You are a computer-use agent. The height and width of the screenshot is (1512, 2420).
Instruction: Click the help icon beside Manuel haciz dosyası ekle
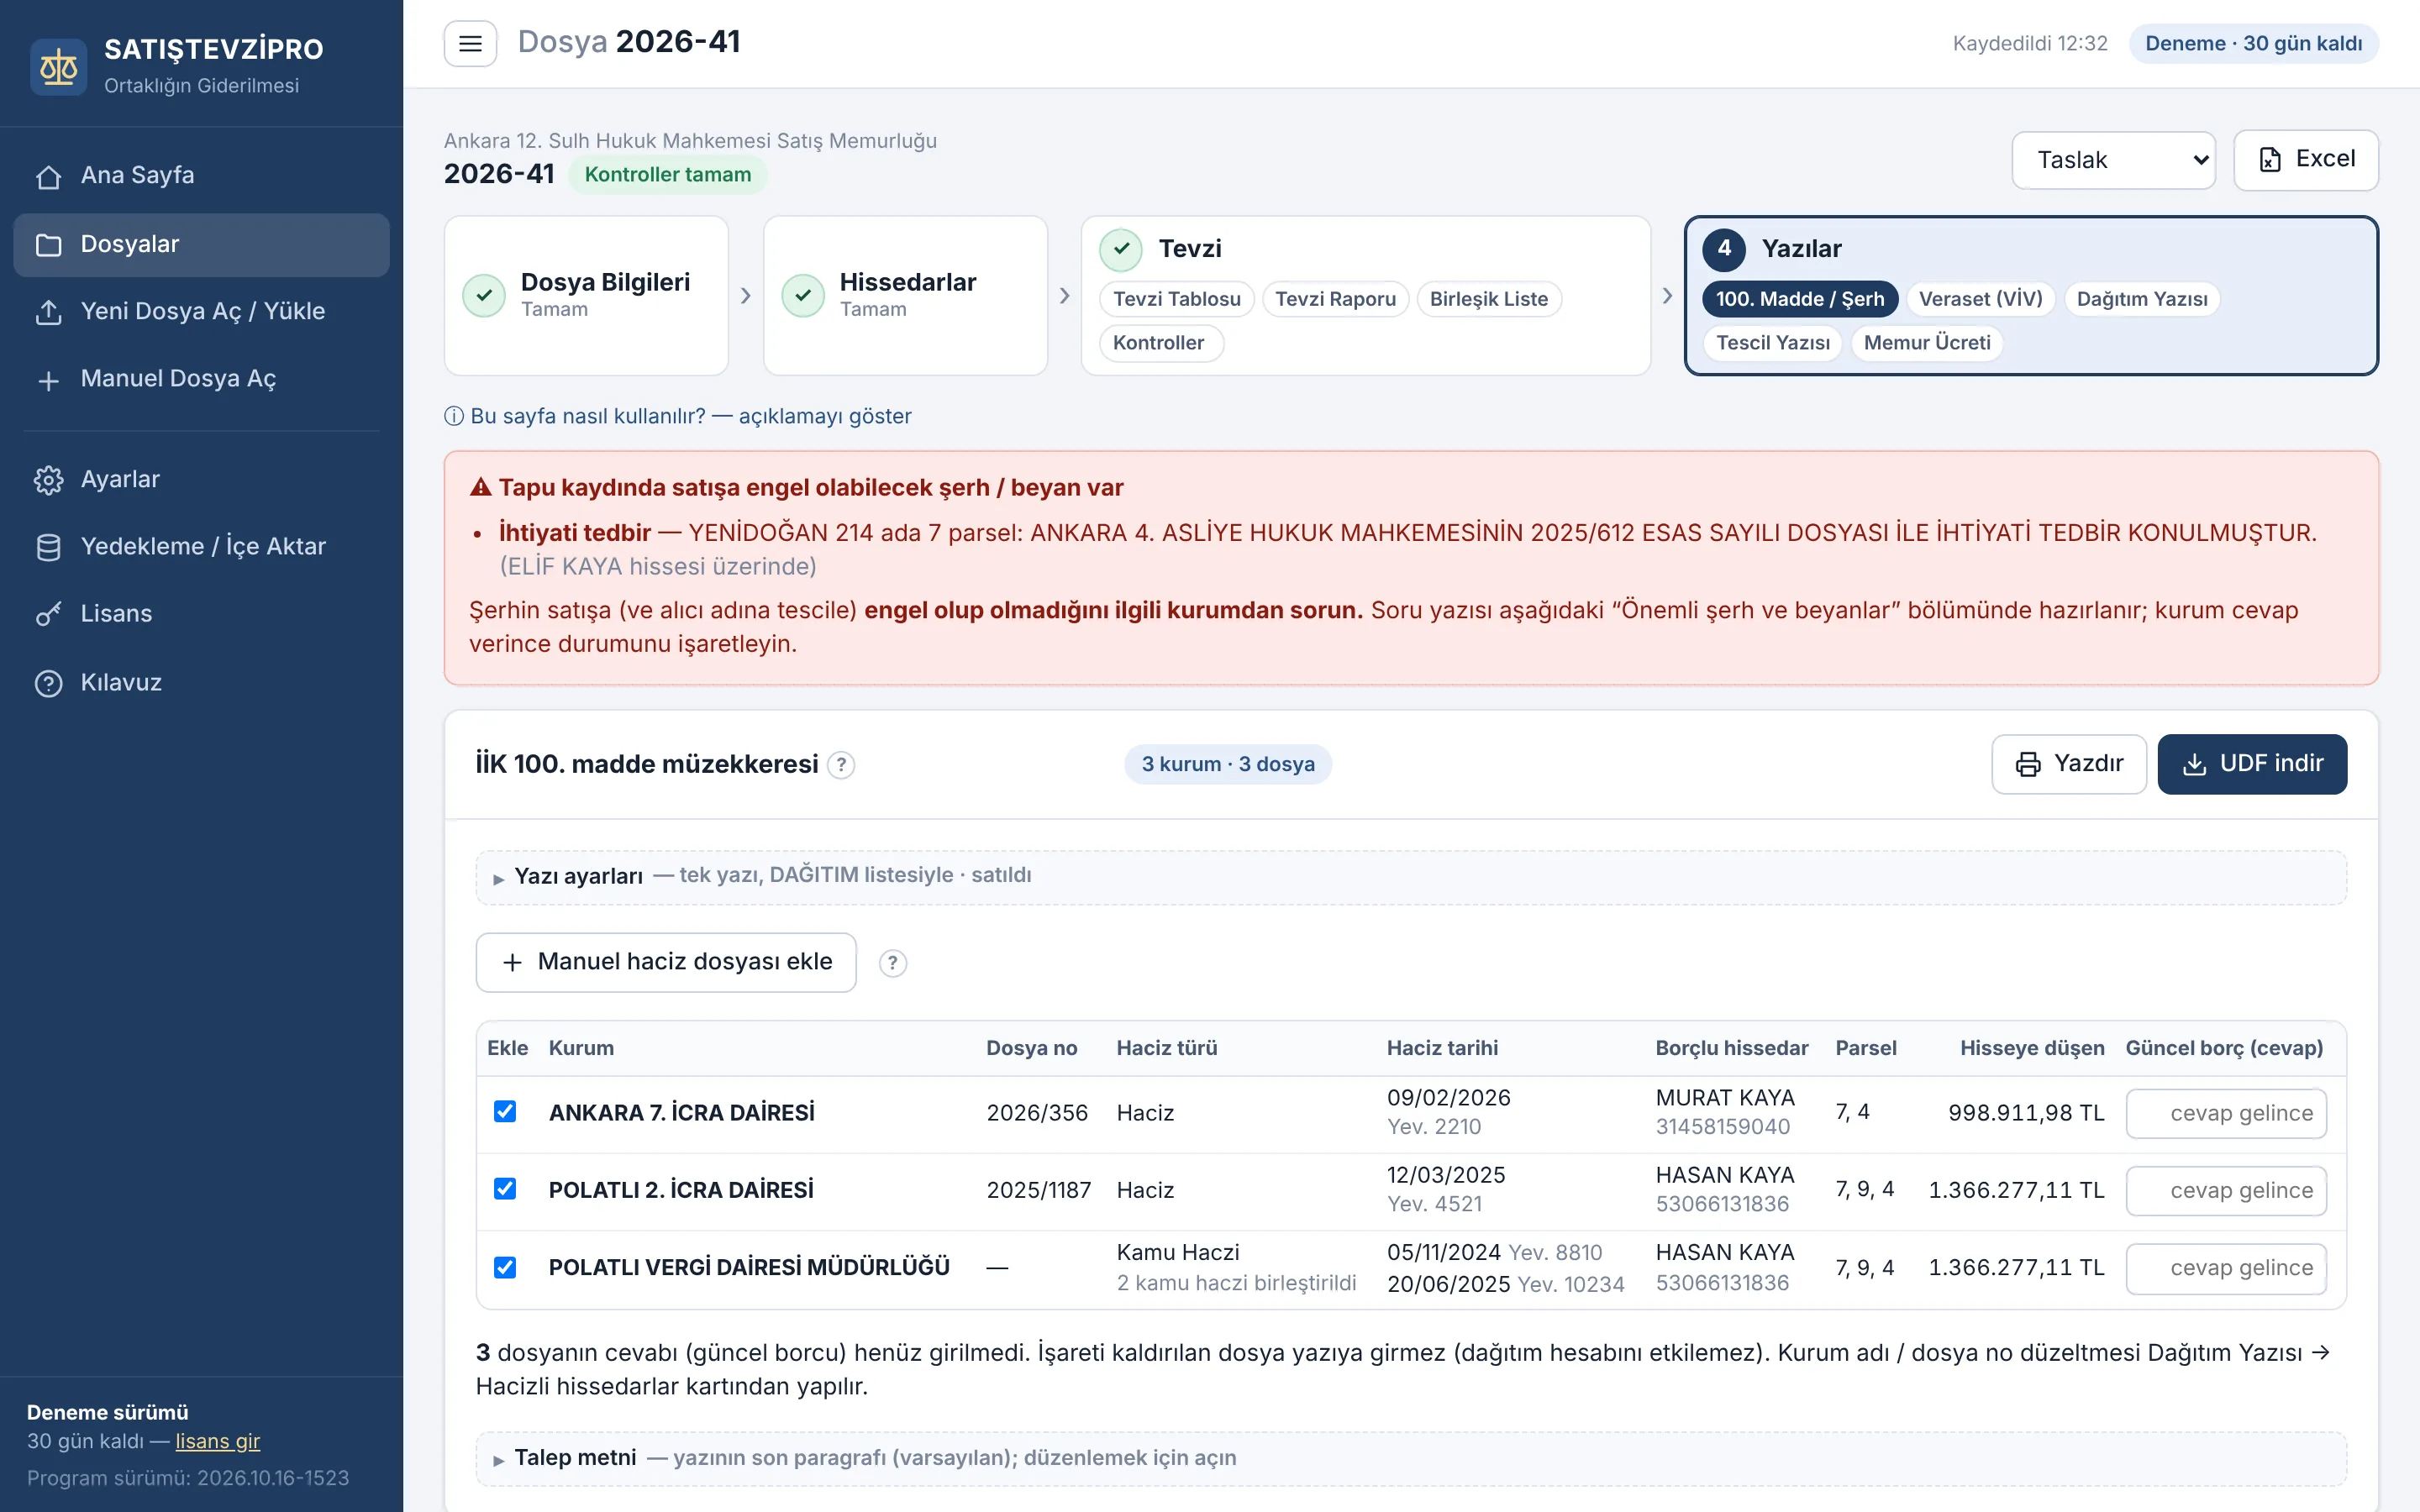[892, 963]
